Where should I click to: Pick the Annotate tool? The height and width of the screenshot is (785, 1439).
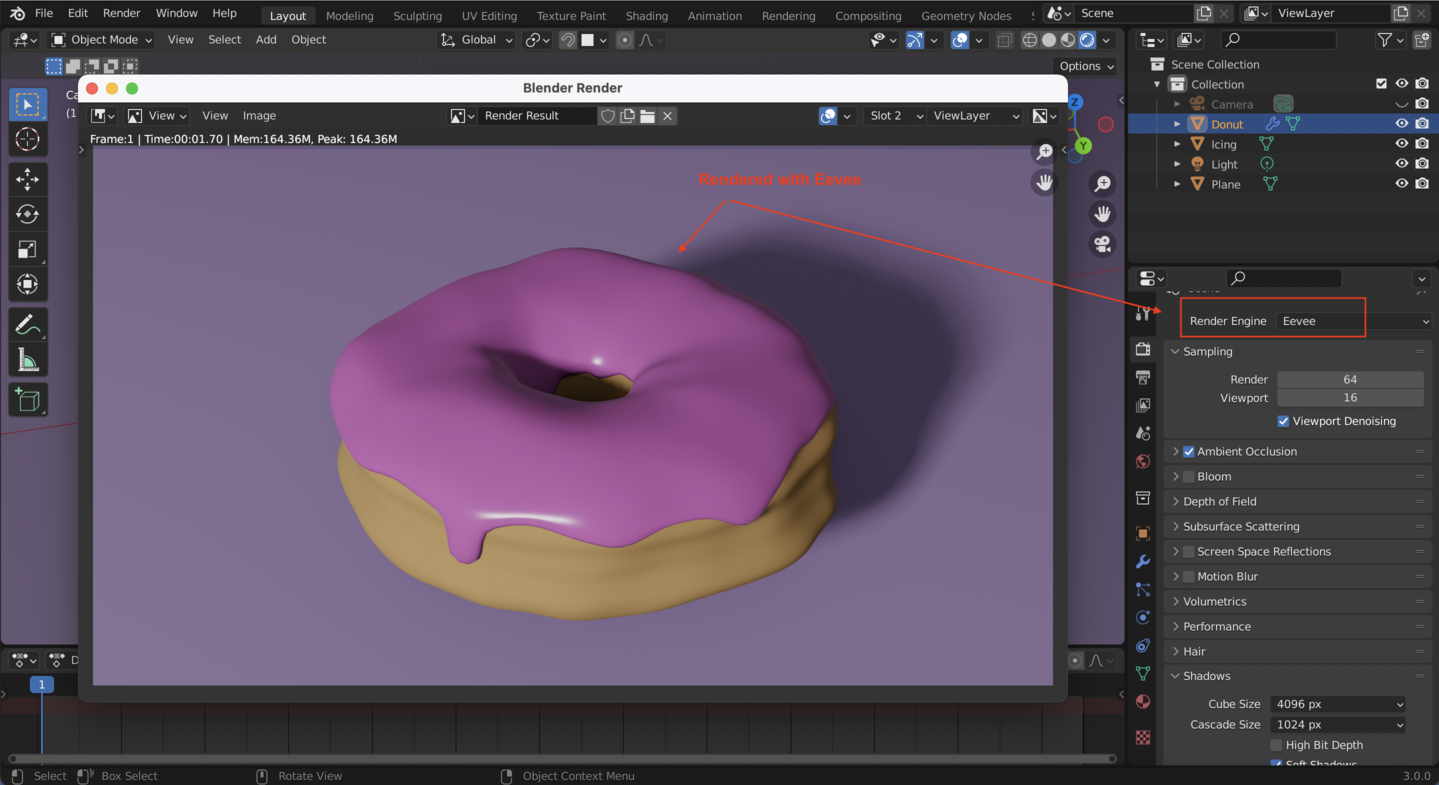[28, 322]
